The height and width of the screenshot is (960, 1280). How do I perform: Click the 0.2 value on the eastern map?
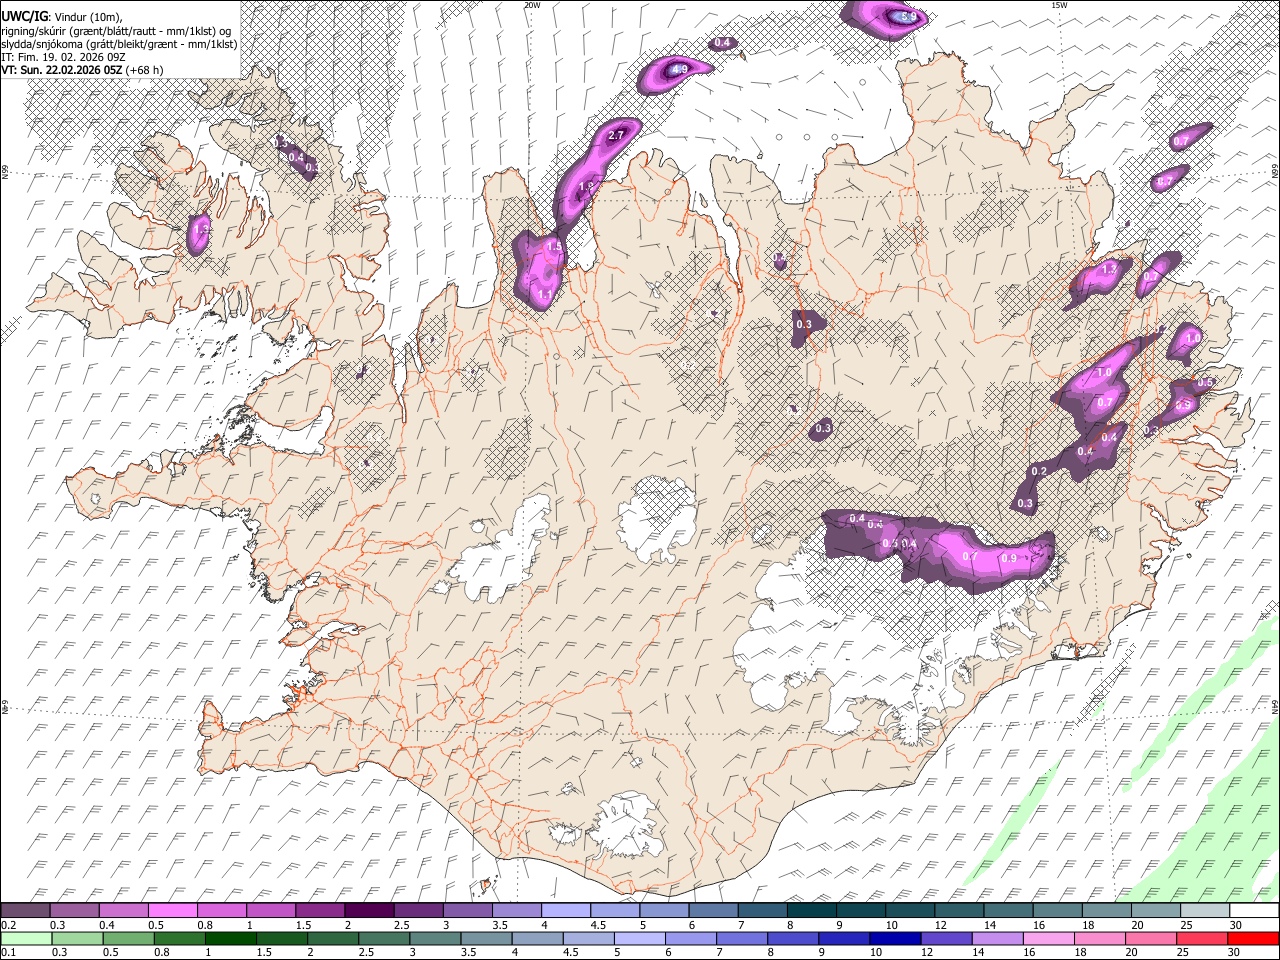1039,472
